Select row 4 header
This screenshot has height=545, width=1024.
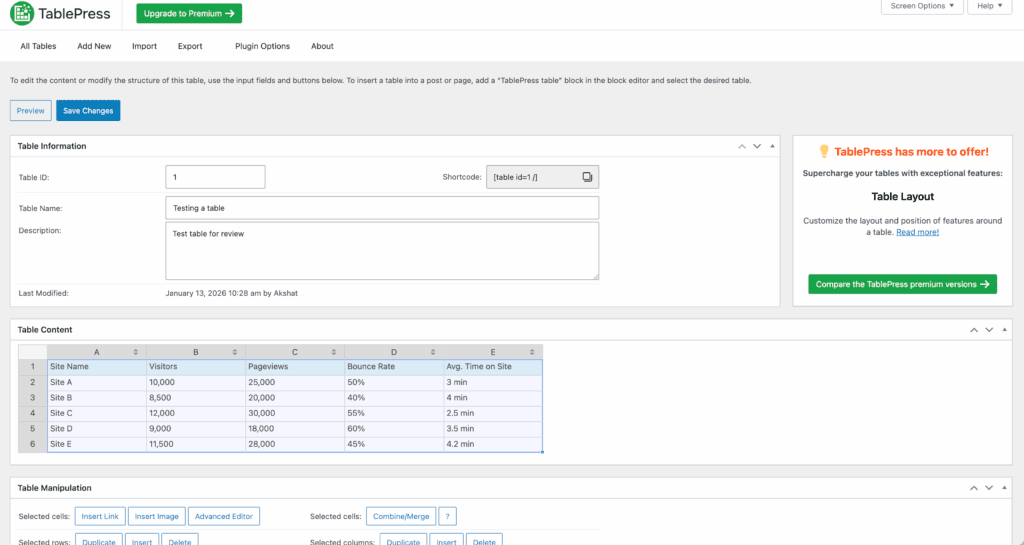point(33,413)
